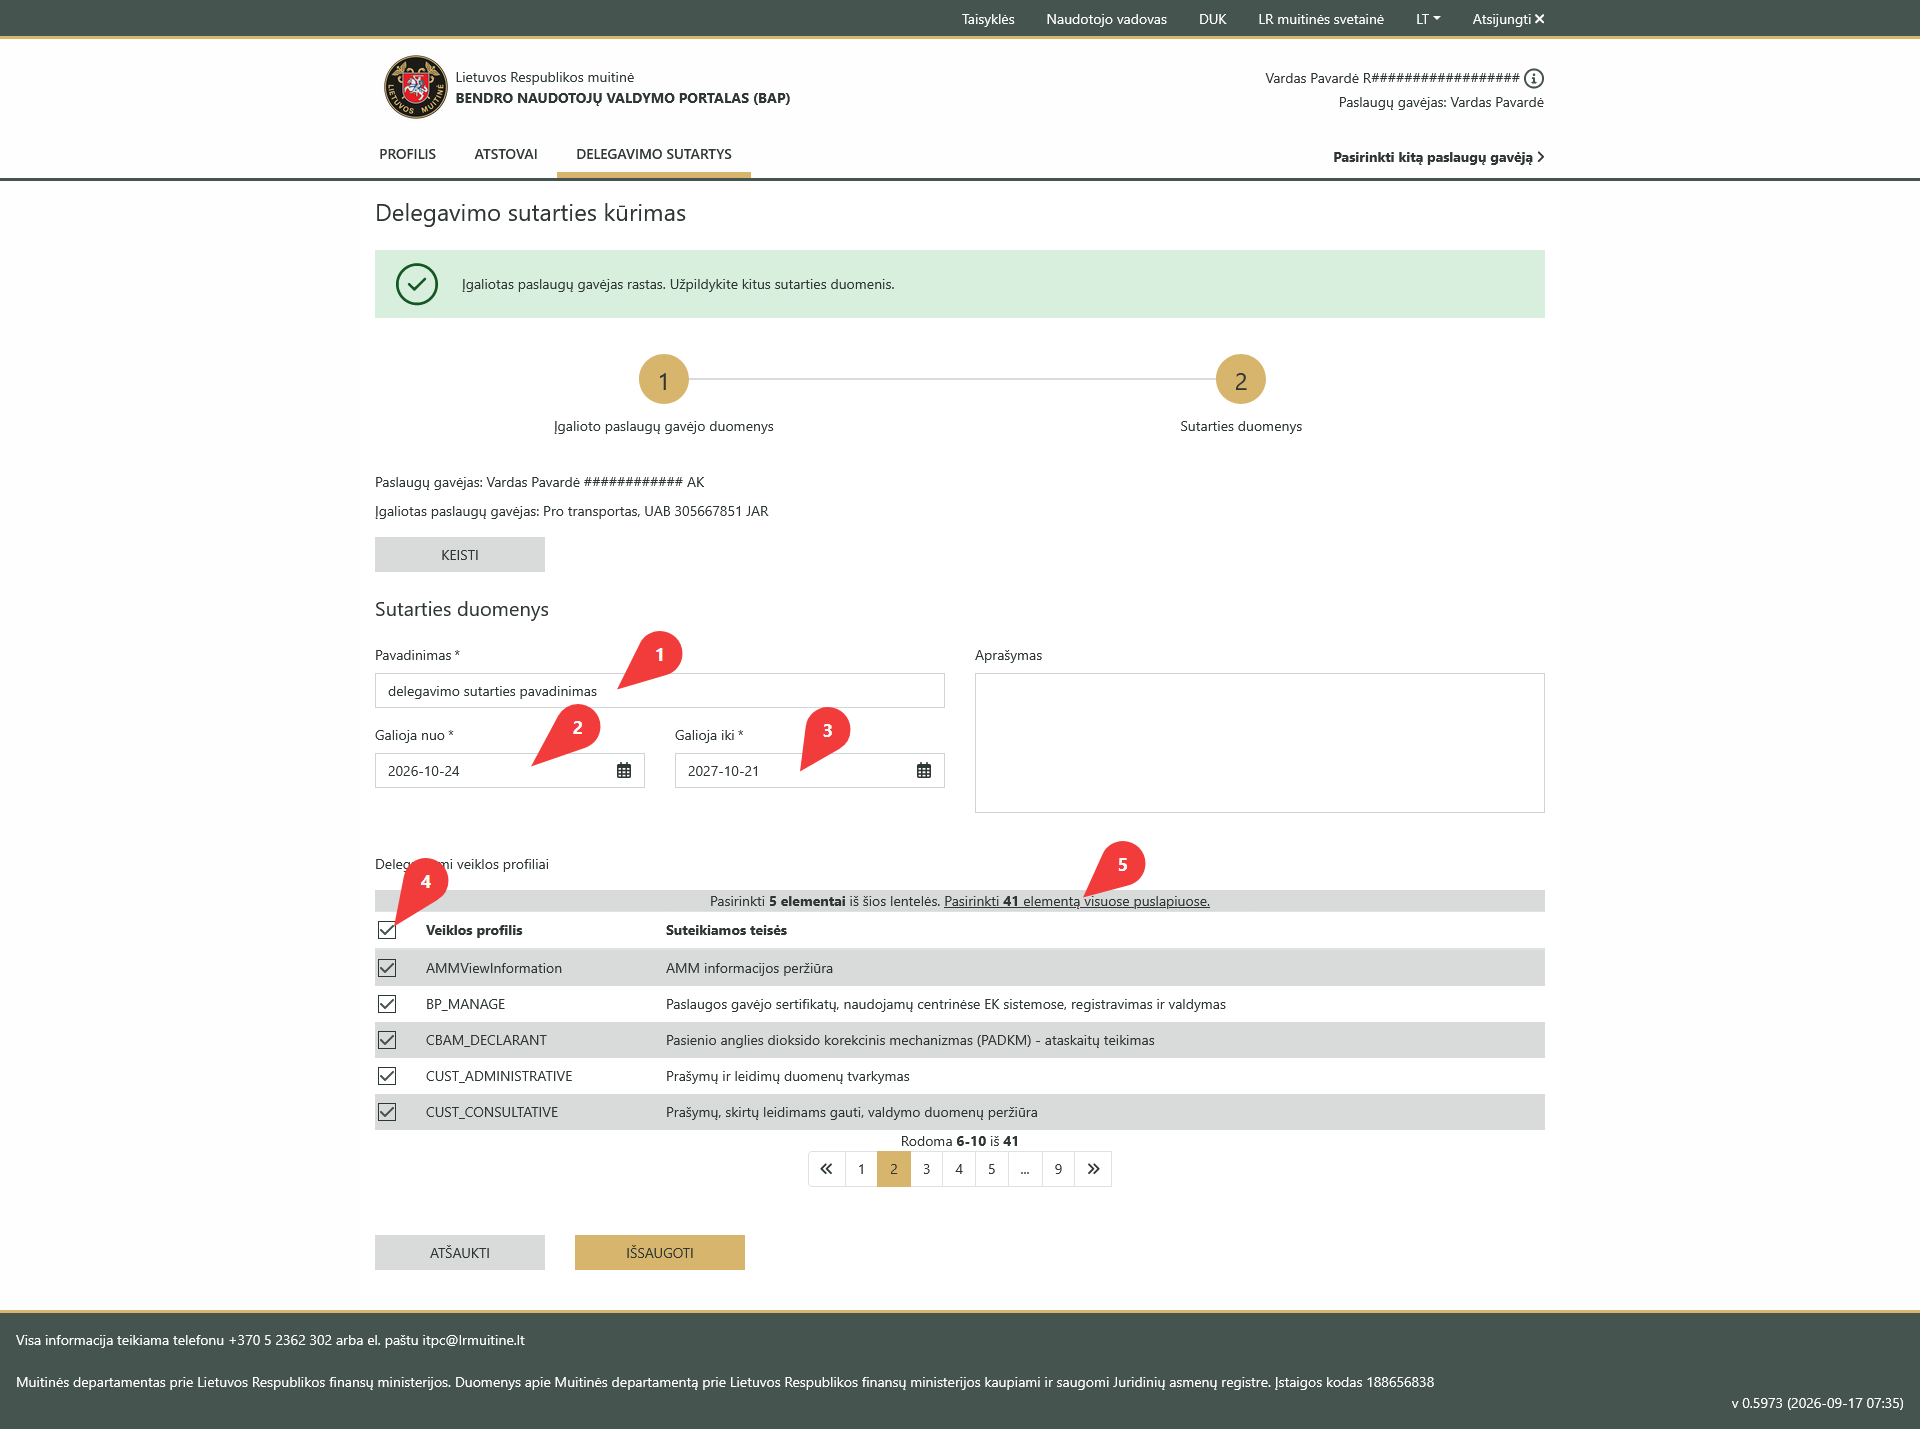Open Naudotojo vadovas user guide link

point(1106,19)
